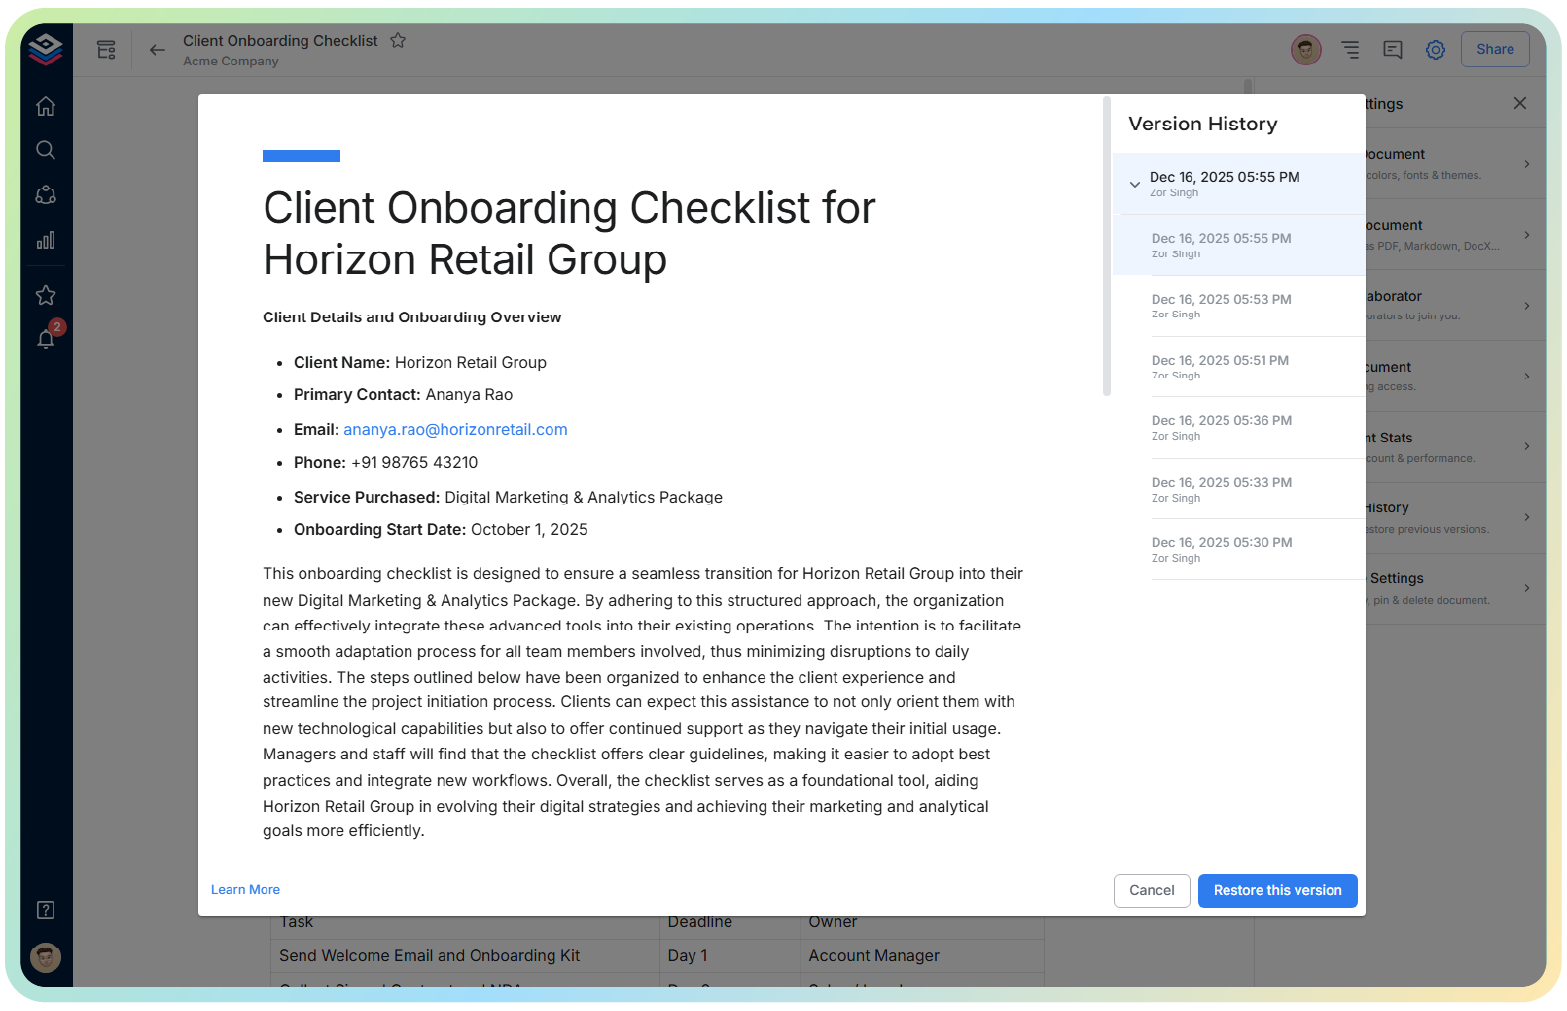The image size is (1567, 1011).
Task: Open the Home view in the sidebar
Action: pos(45,105)
